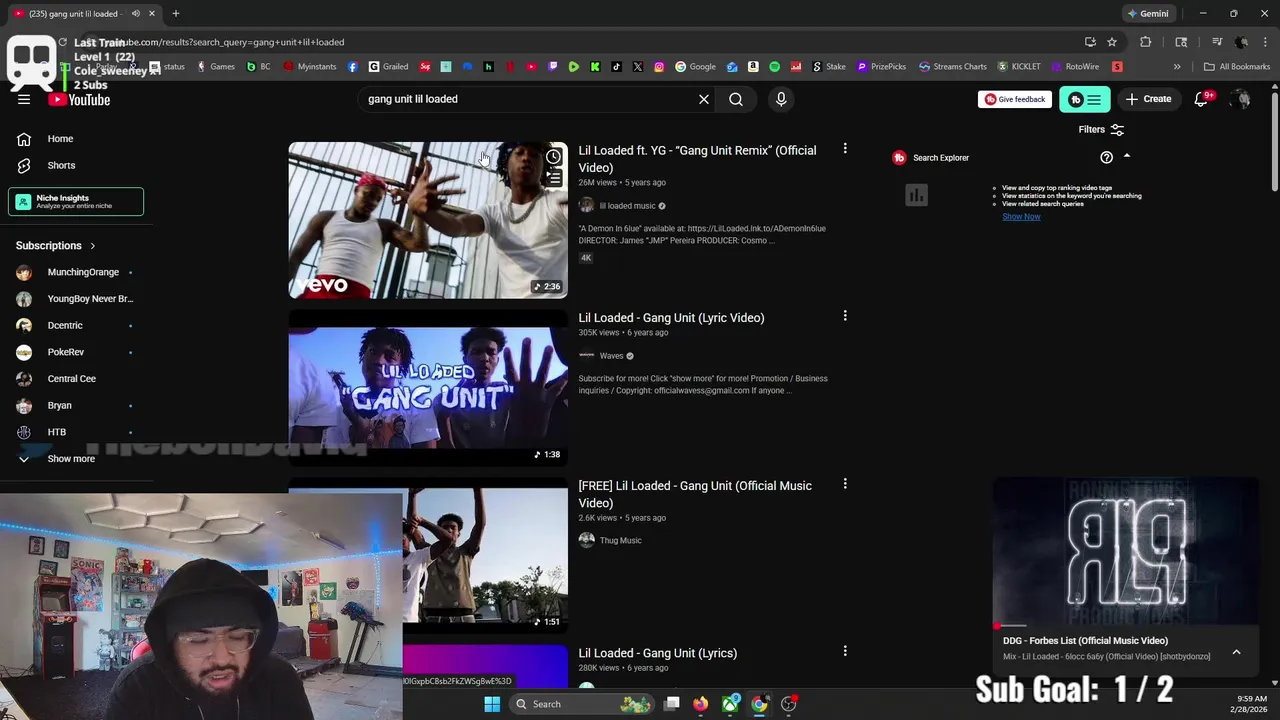This screenshot has height=720, width=1280.
Task: Open Niche Insights in the sidebar
Action: [76, 201]
